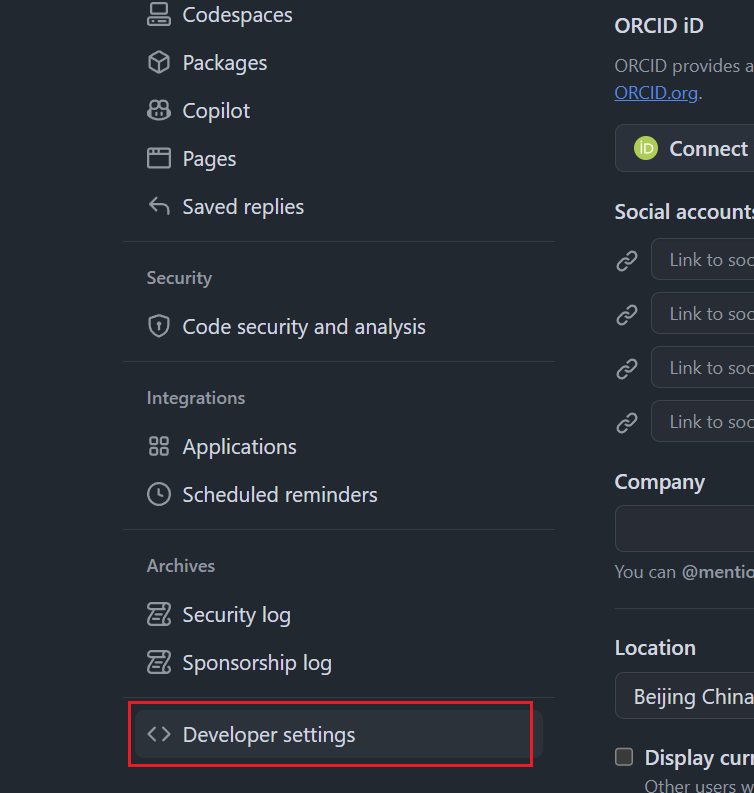Toggle the Display current local time checkbox
Image resolution: width=754 pixels, height=793 pixels.
tap(624, 757)
